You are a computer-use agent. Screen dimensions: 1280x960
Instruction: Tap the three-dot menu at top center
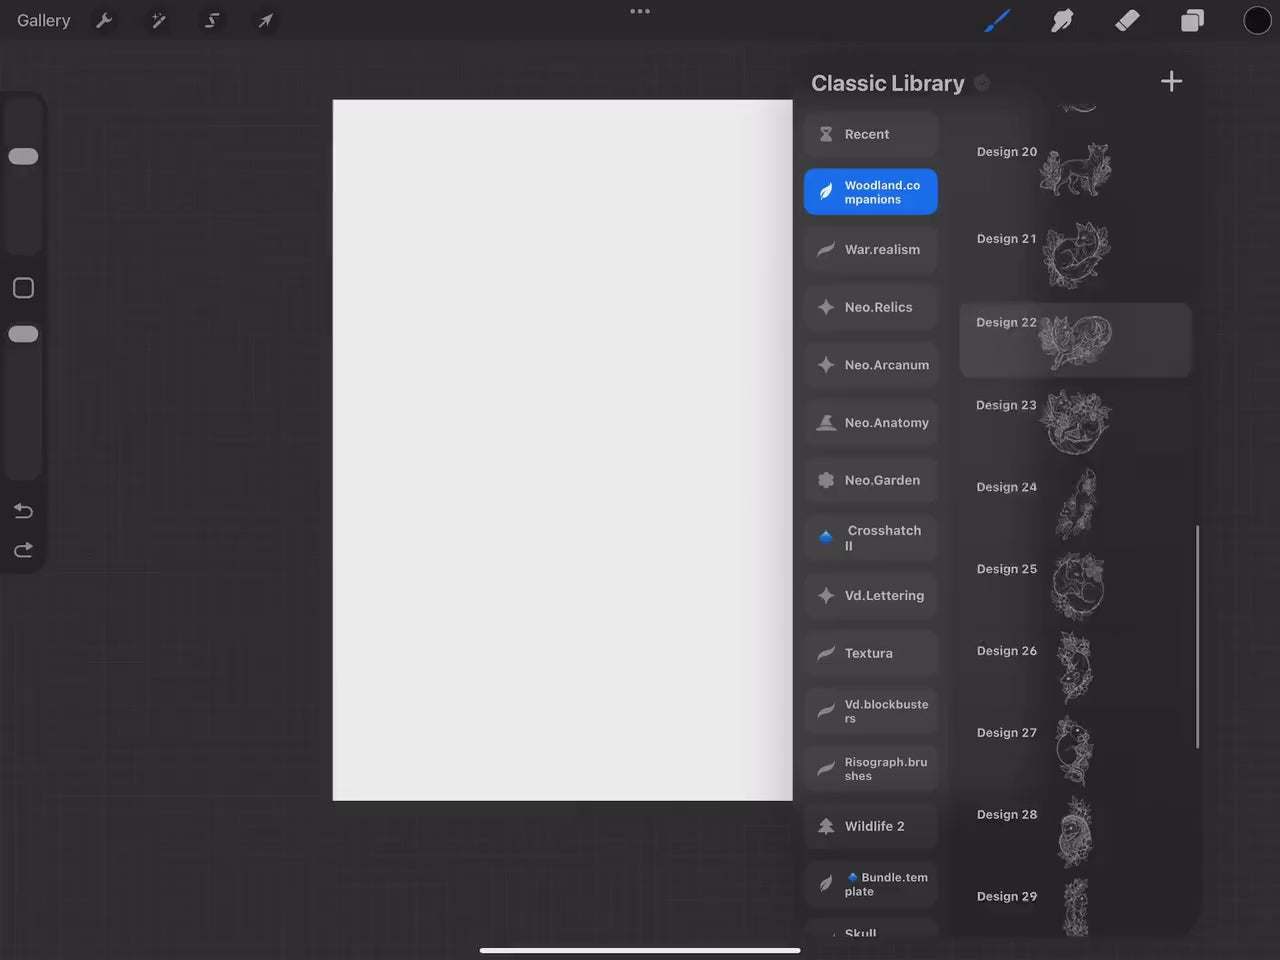point(640,11)
